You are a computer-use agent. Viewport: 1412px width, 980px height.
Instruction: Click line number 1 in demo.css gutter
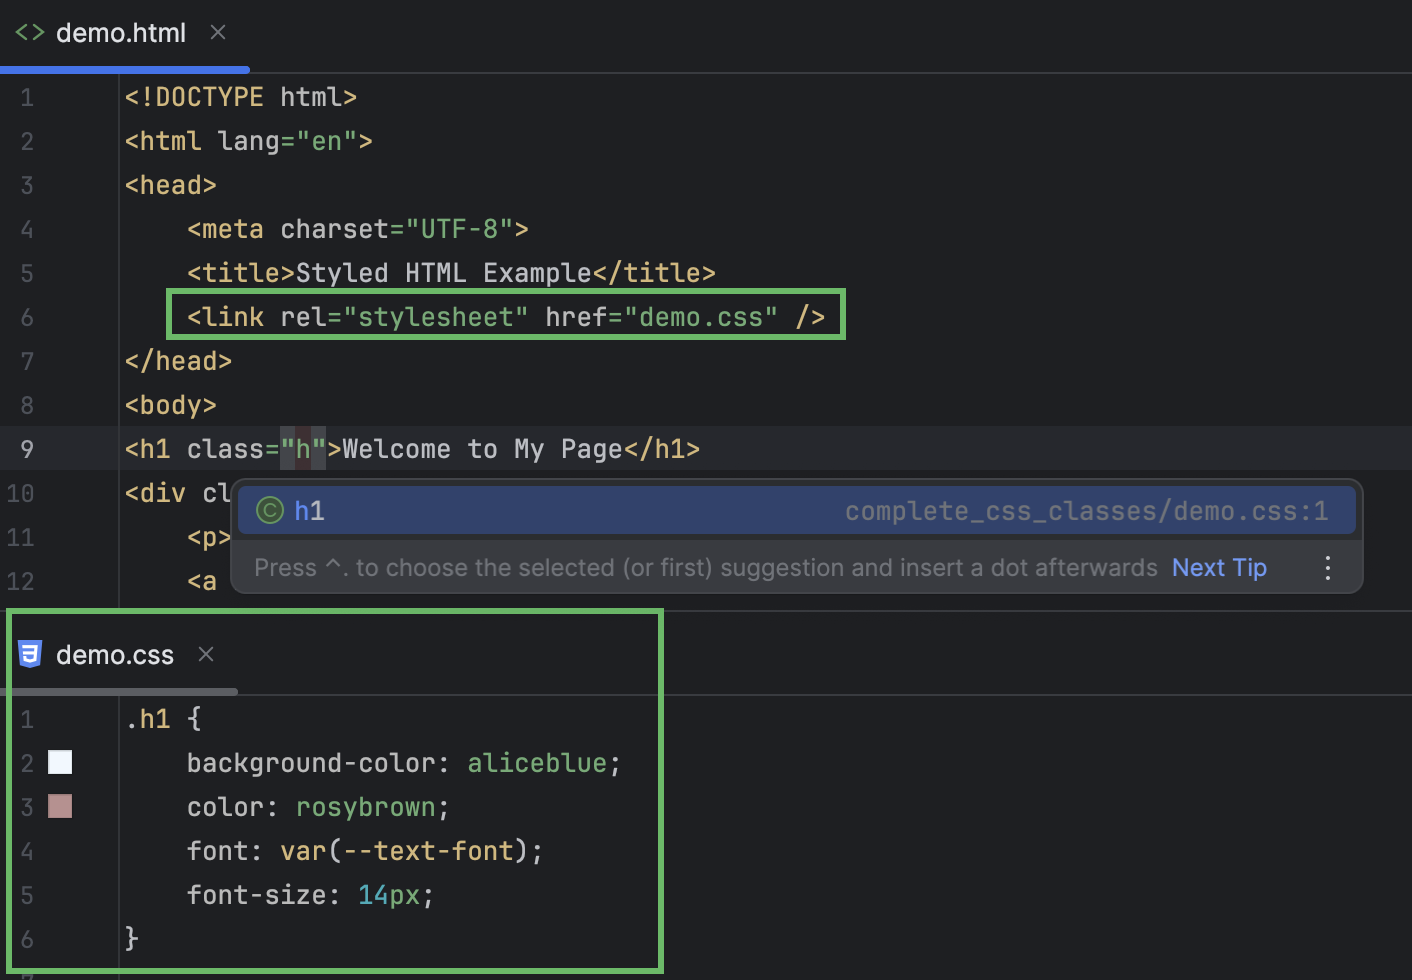(27, 719)
